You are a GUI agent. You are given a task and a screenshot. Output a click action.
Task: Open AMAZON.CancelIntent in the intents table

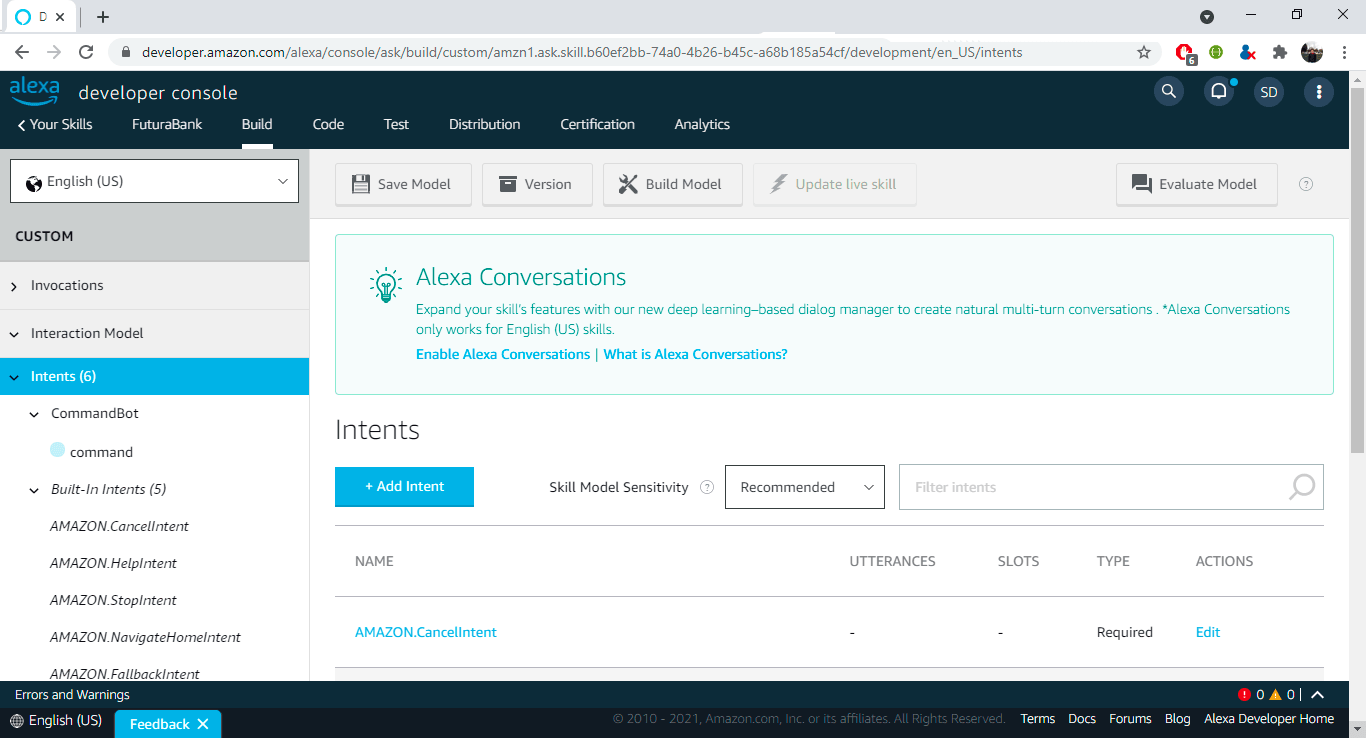426,632
